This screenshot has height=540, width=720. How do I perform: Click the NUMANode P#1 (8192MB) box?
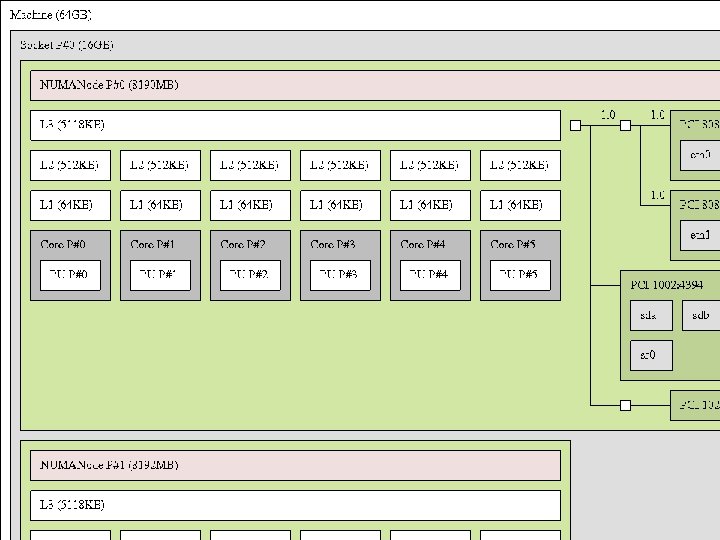pos(295,466)
